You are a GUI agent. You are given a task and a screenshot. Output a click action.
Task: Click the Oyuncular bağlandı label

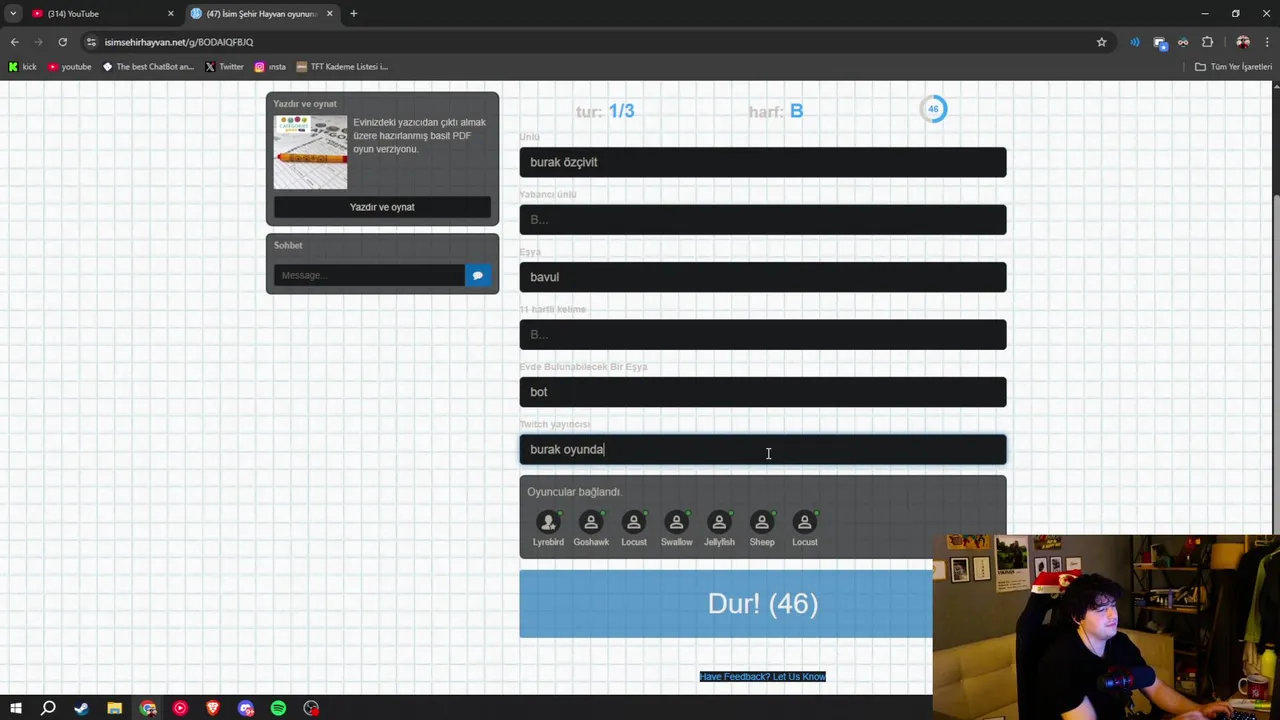(x=574, y=492)
